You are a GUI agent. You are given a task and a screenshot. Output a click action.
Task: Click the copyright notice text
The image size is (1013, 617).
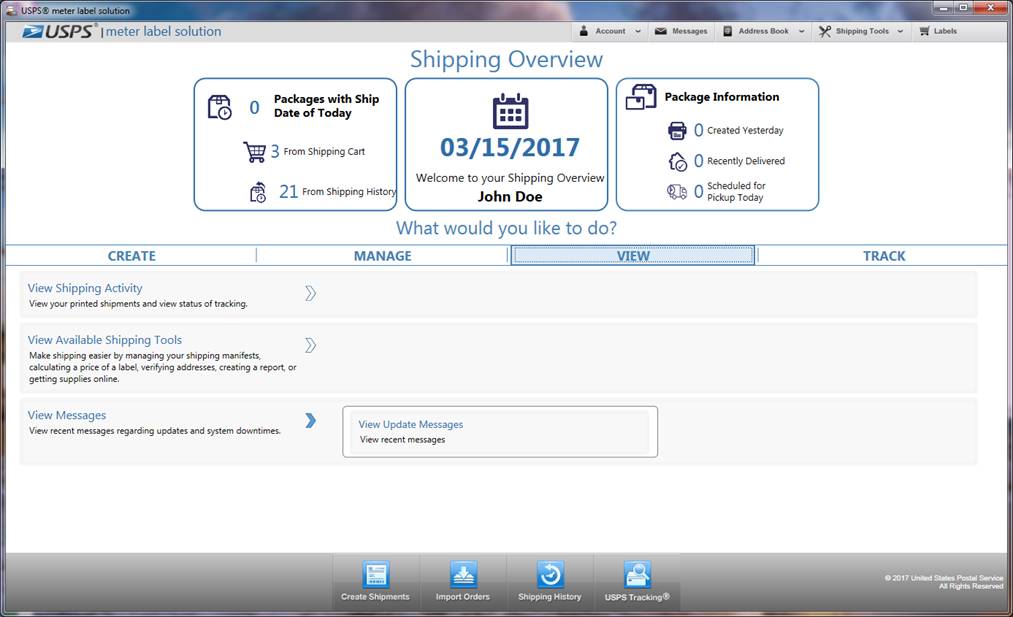943,582
